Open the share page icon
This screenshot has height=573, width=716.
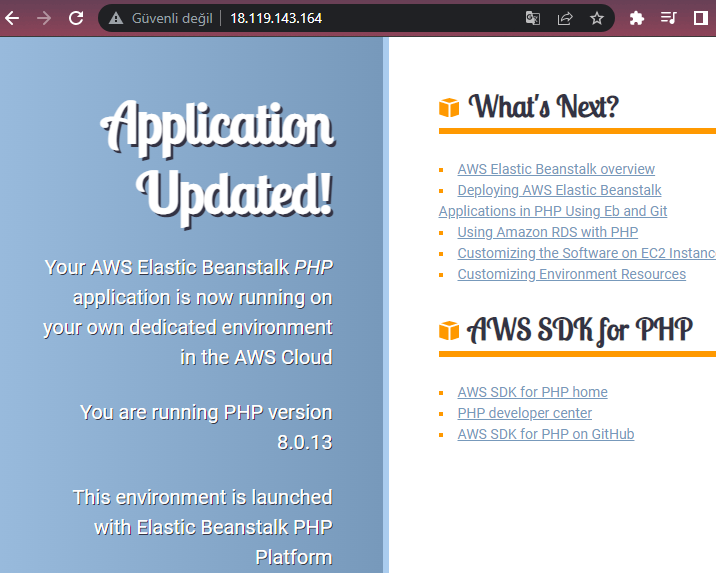[565, 18]
